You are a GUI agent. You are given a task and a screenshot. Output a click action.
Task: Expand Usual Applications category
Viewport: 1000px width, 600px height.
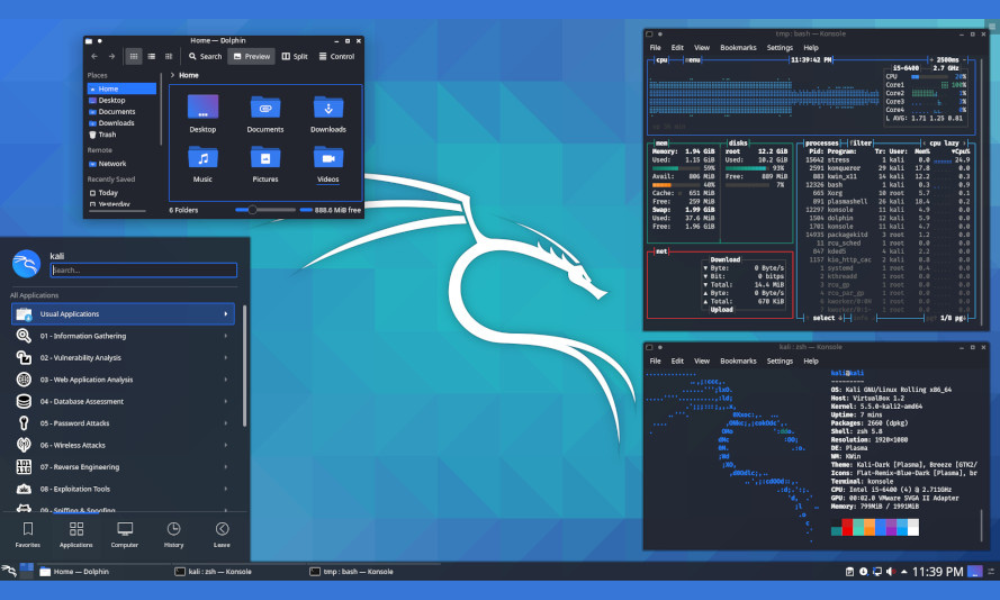click(123, 314)
